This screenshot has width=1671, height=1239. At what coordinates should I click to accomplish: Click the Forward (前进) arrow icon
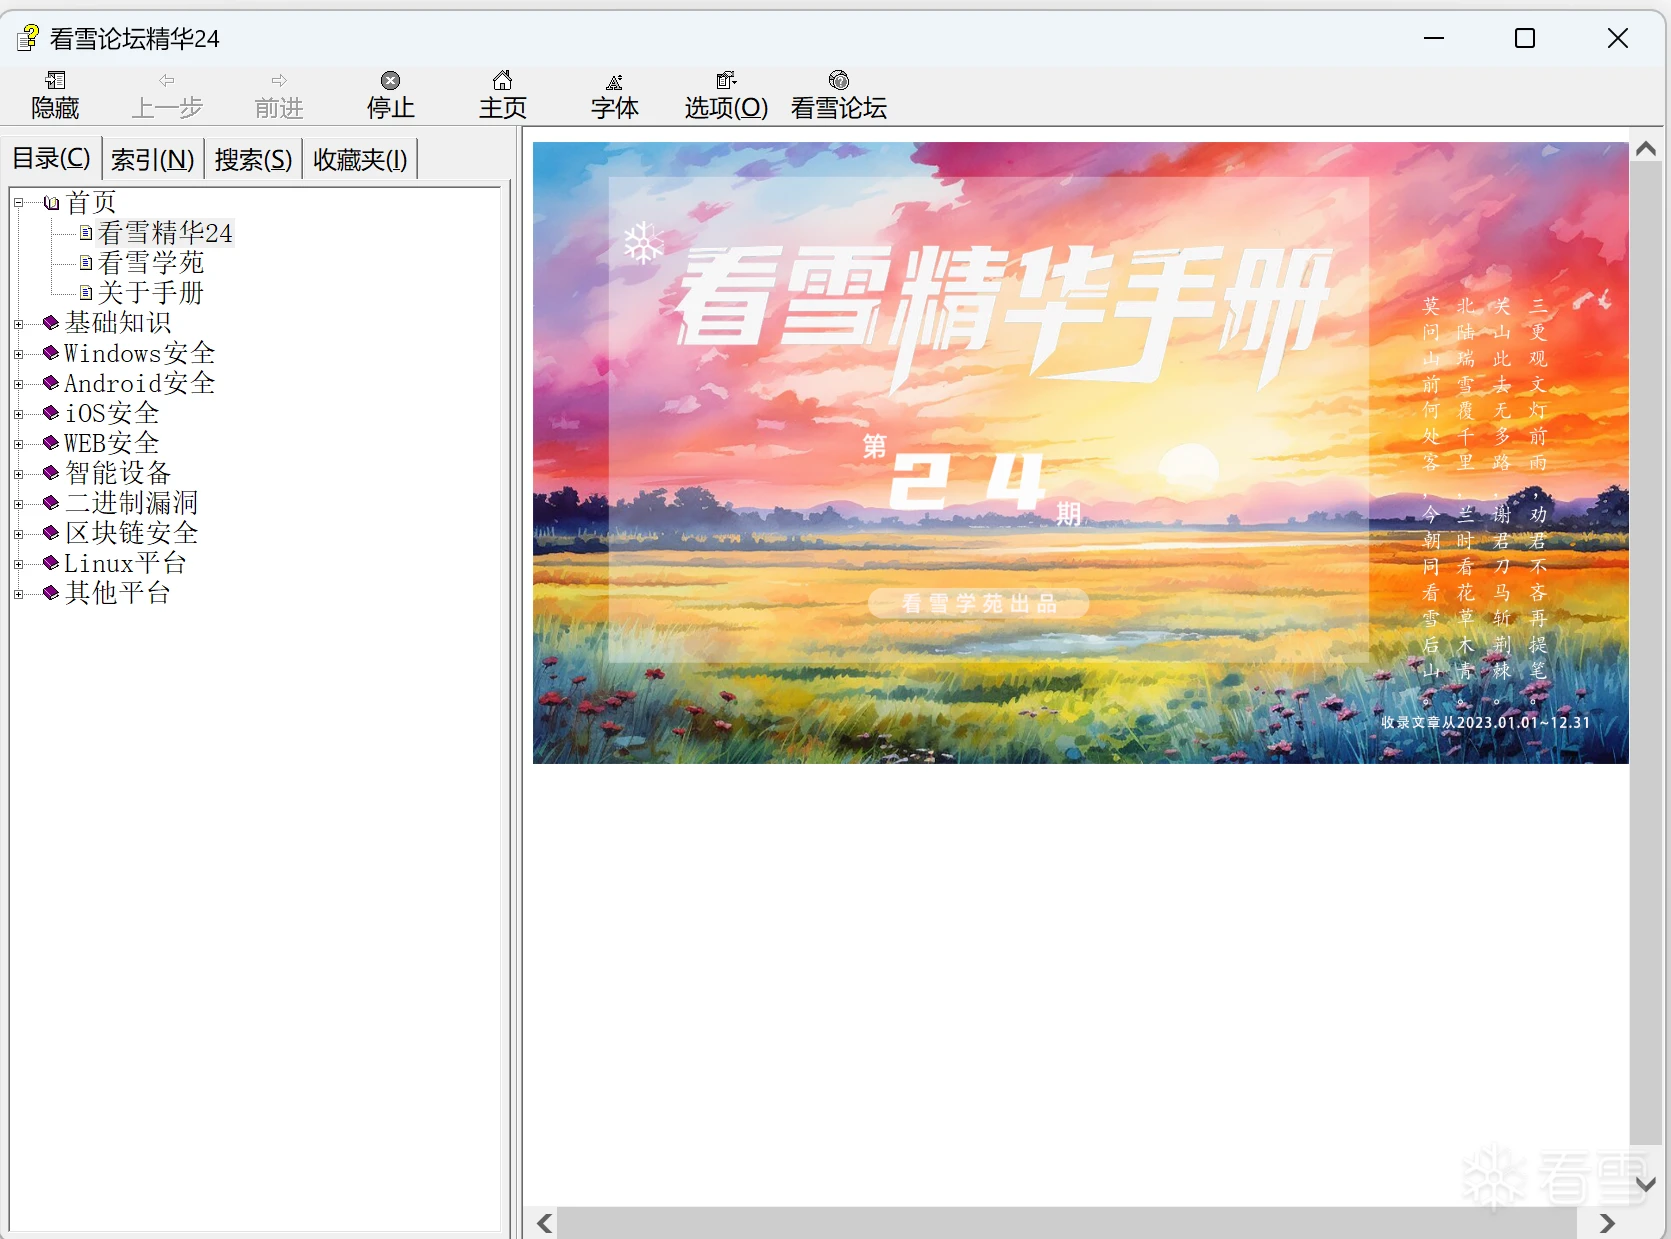[x=279, y=80]
